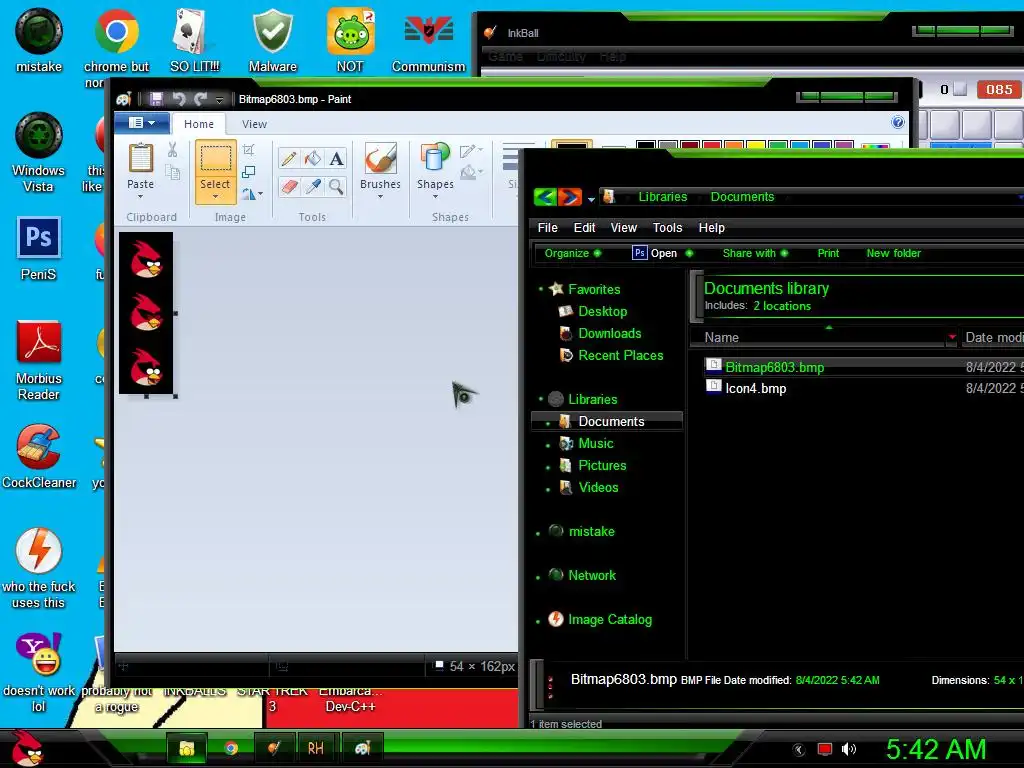Screen dimensions: 1024x768
Task: Activate the rectangular Select tool
Action: 215,158
